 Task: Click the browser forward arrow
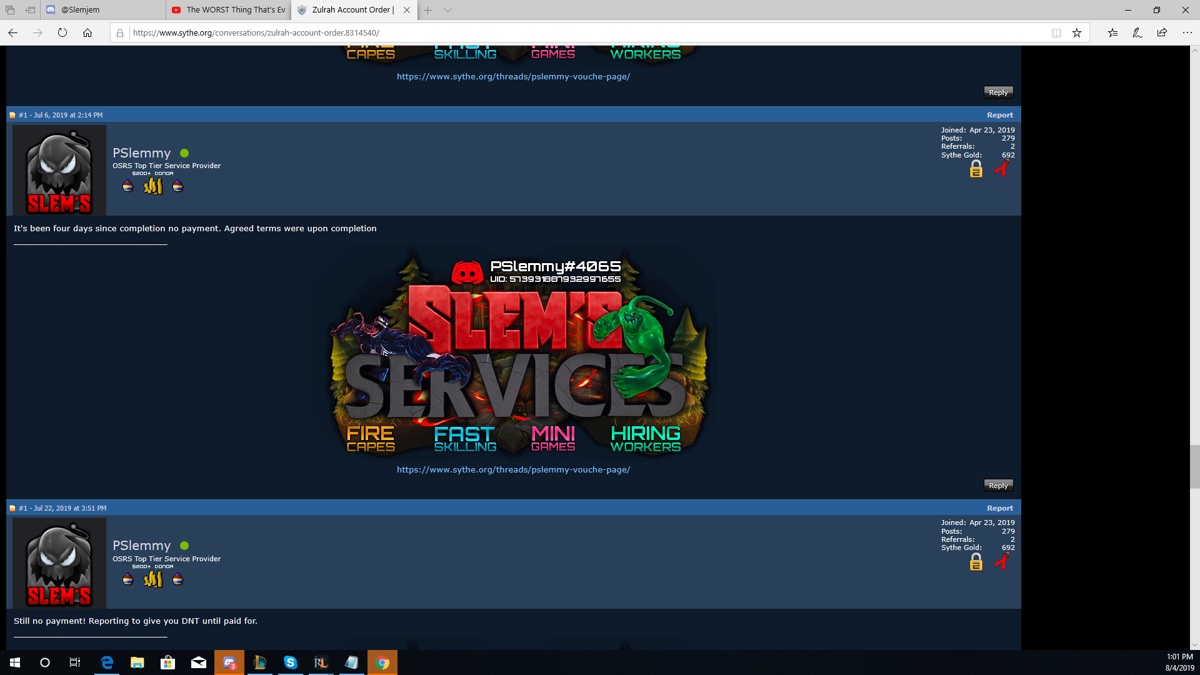38,33
